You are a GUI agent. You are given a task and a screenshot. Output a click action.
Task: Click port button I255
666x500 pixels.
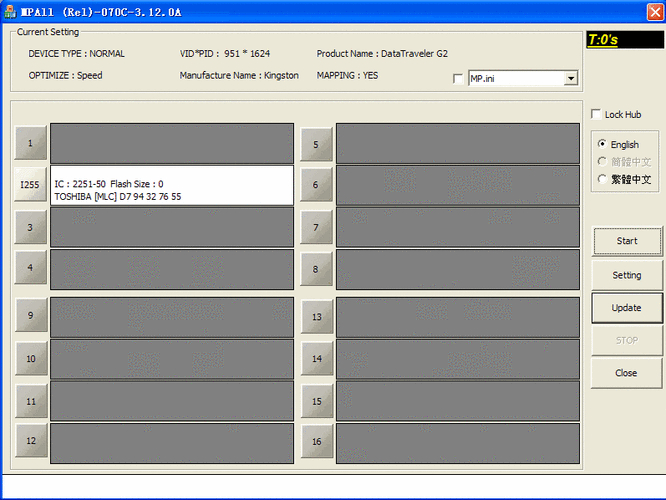[30, 184]
